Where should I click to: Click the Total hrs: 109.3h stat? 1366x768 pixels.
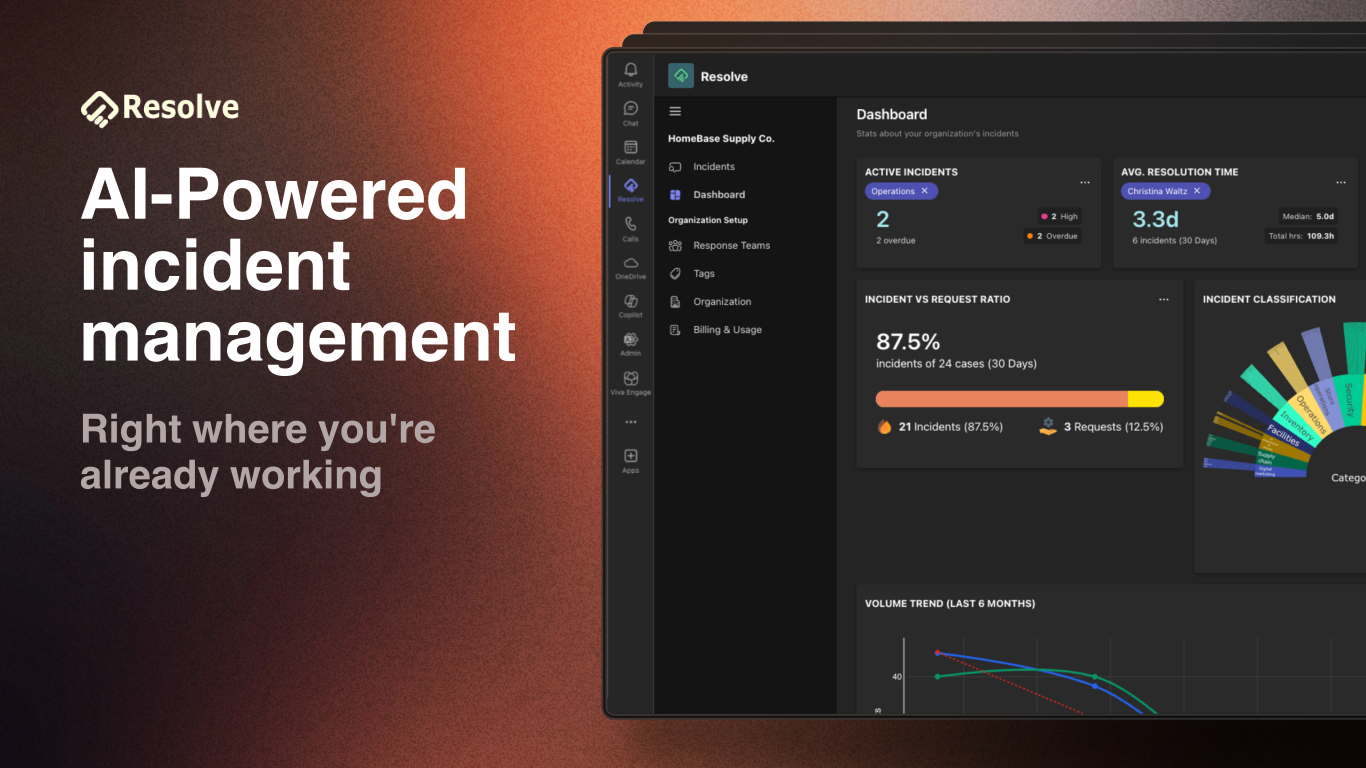point(1300,236)
